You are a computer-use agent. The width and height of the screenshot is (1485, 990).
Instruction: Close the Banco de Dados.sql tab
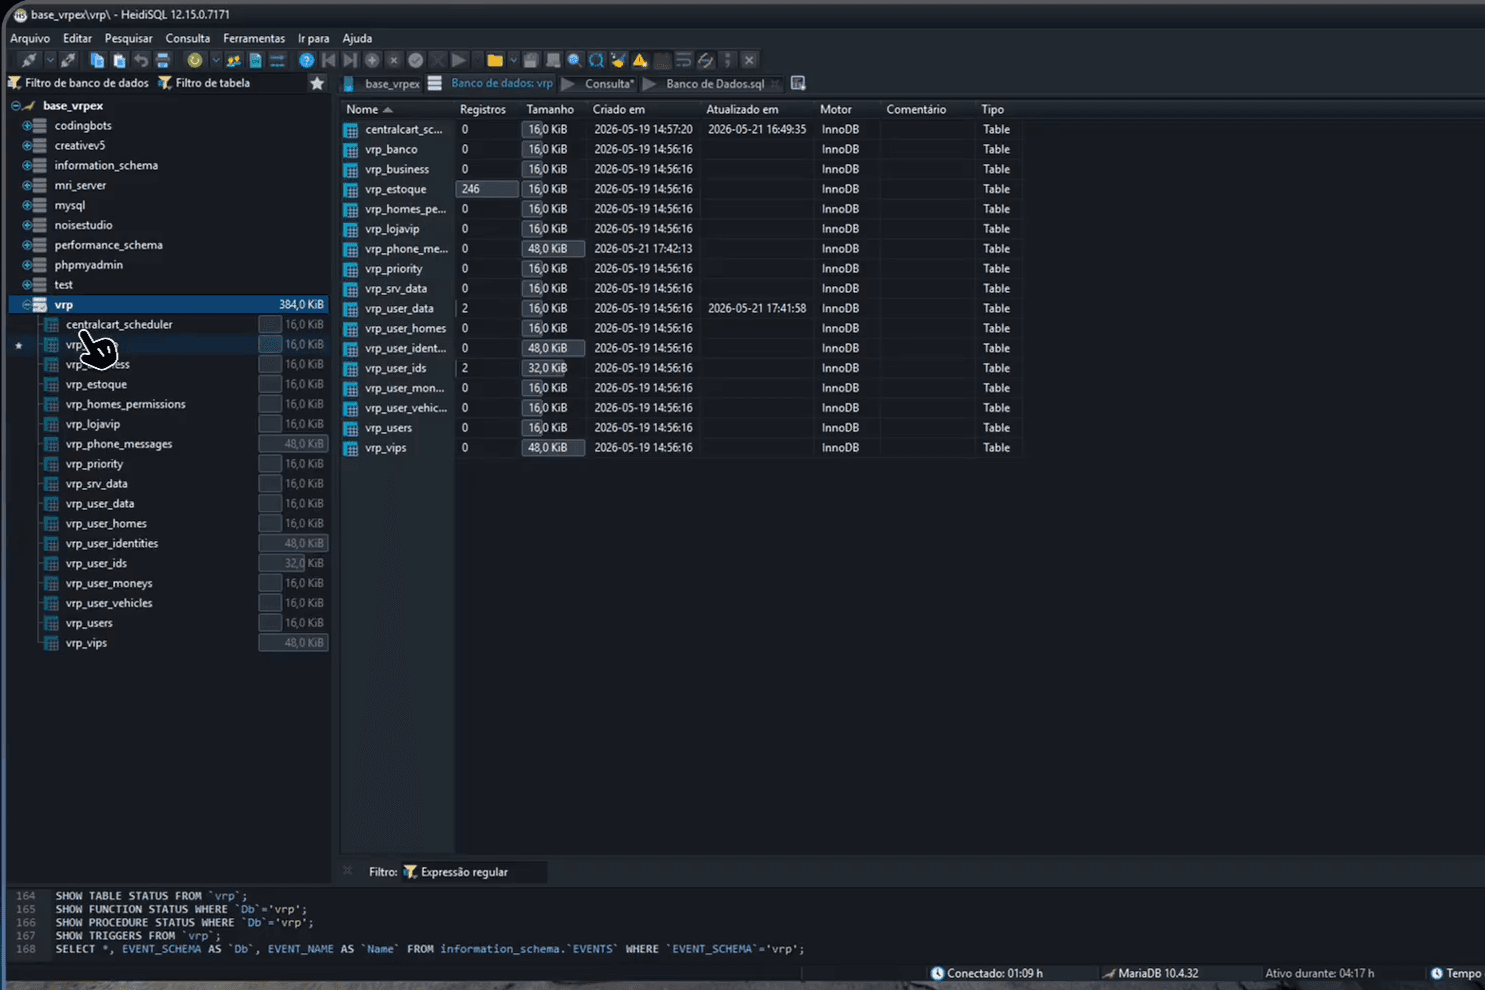click(x=775, y=84)
